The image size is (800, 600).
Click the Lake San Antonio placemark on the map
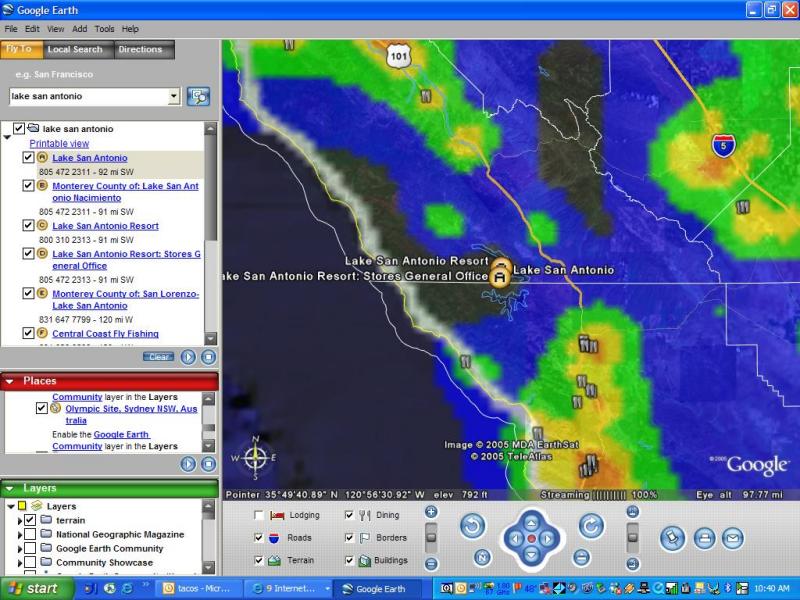[x=500, y=278]
